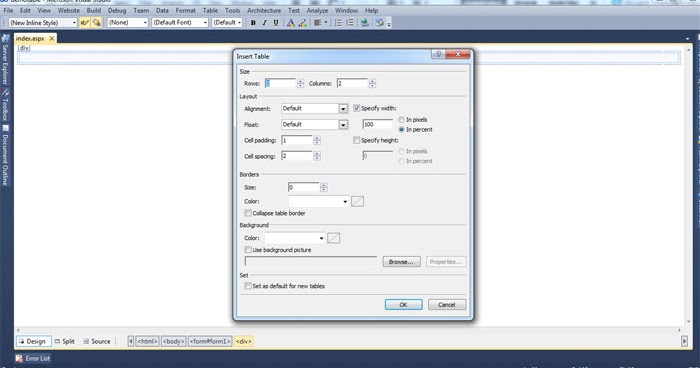Click the background highlight color icon
Viewport: 700px width, 368px height.
[x=302, y=22]
